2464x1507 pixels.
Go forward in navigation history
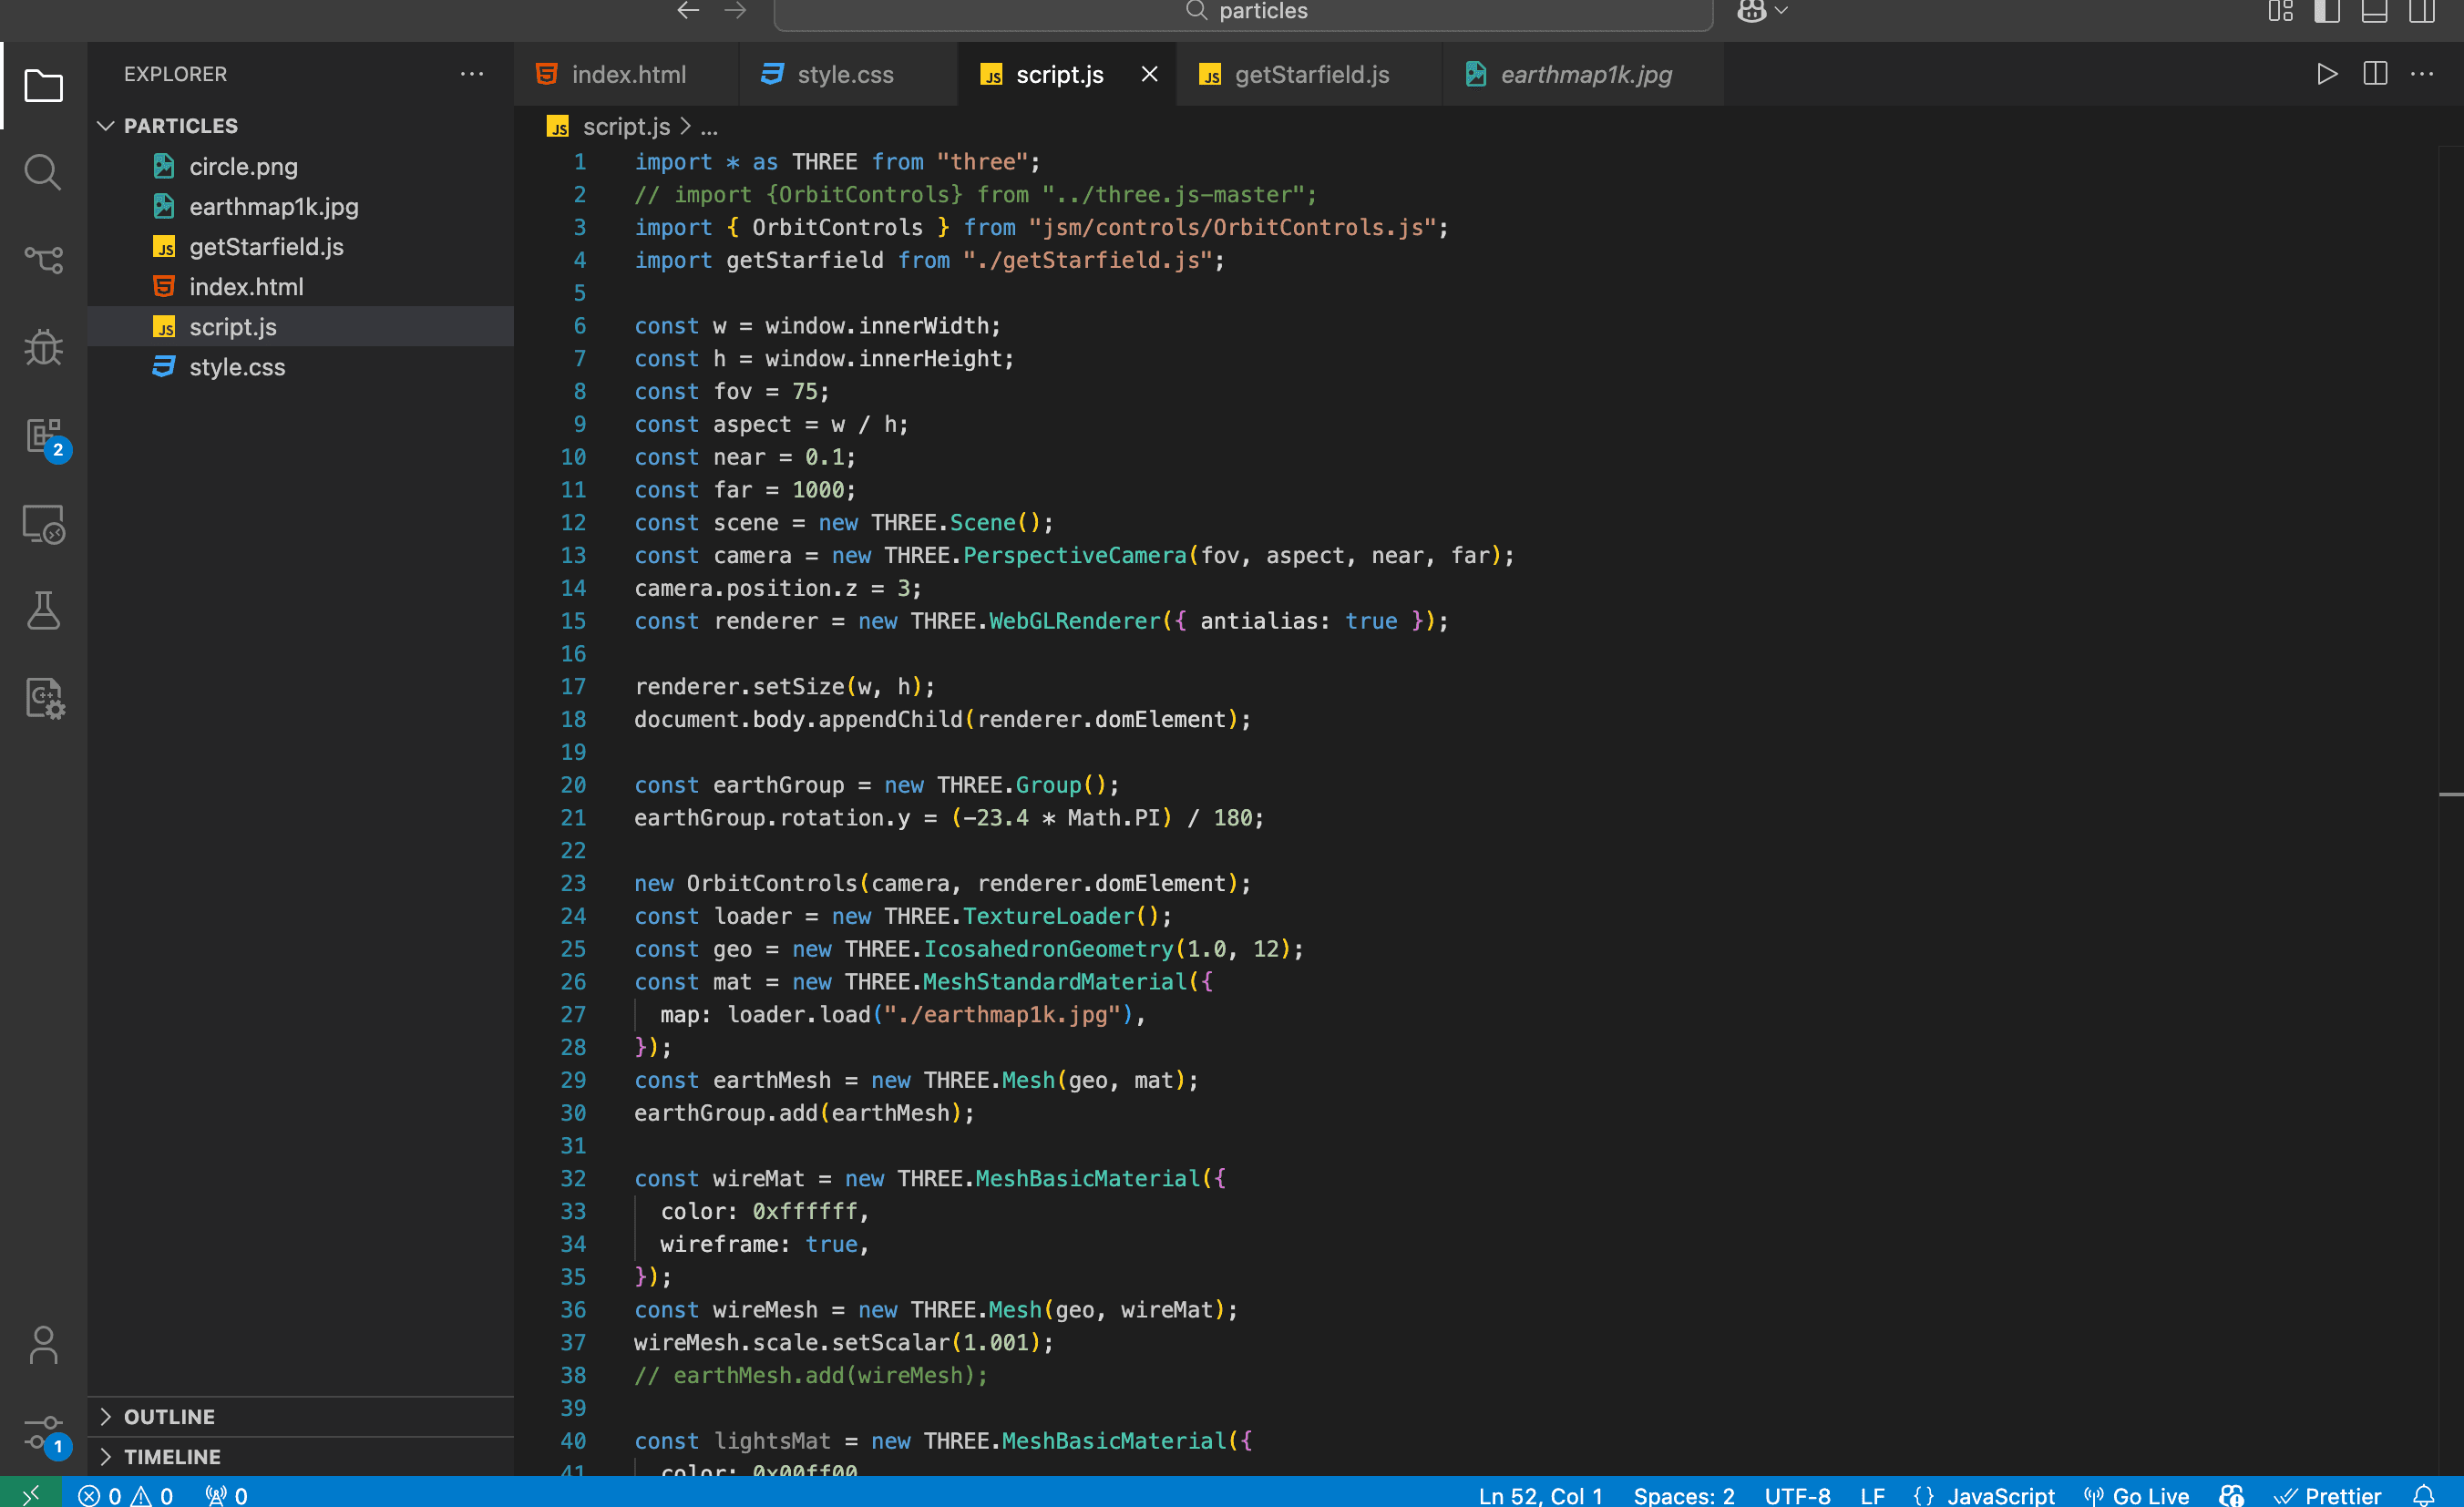point(735,11)
